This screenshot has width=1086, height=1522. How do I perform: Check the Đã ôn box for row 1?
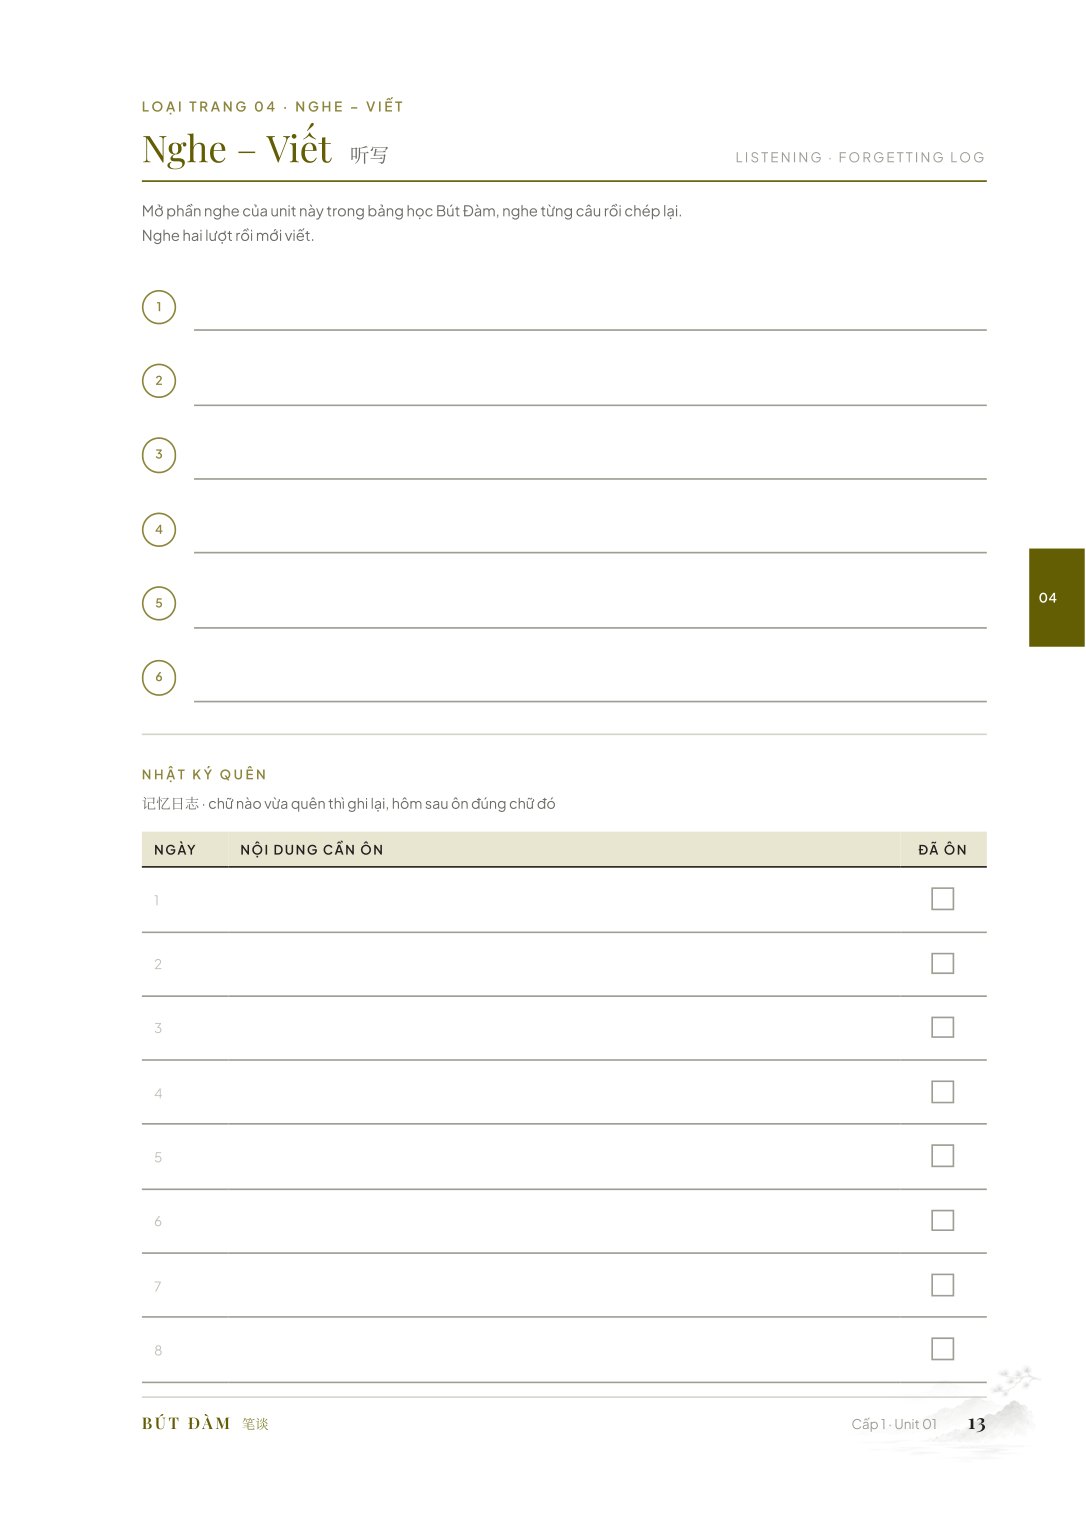pyautogui.click(x=942, y=899)
